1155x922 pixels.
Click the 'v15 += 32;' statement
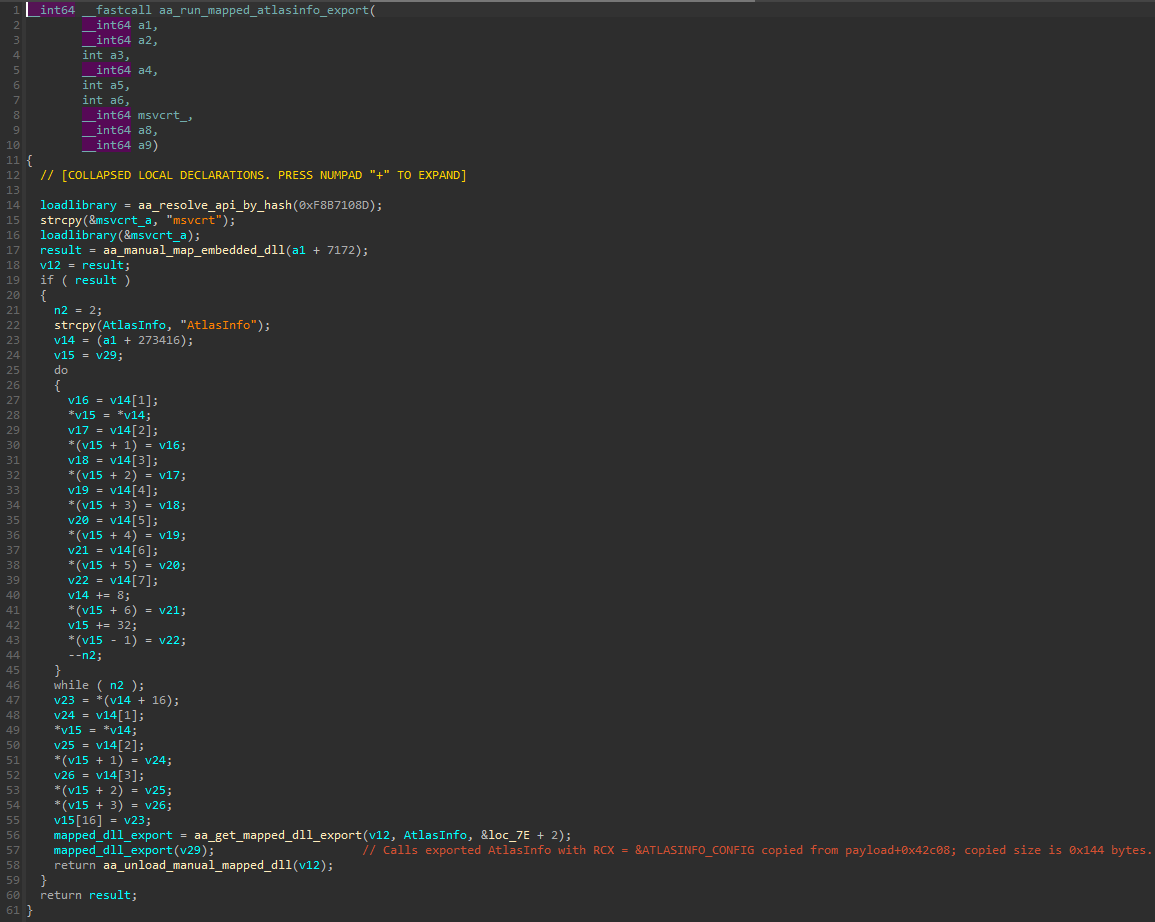pyautogui.click(x=102, y=626)
